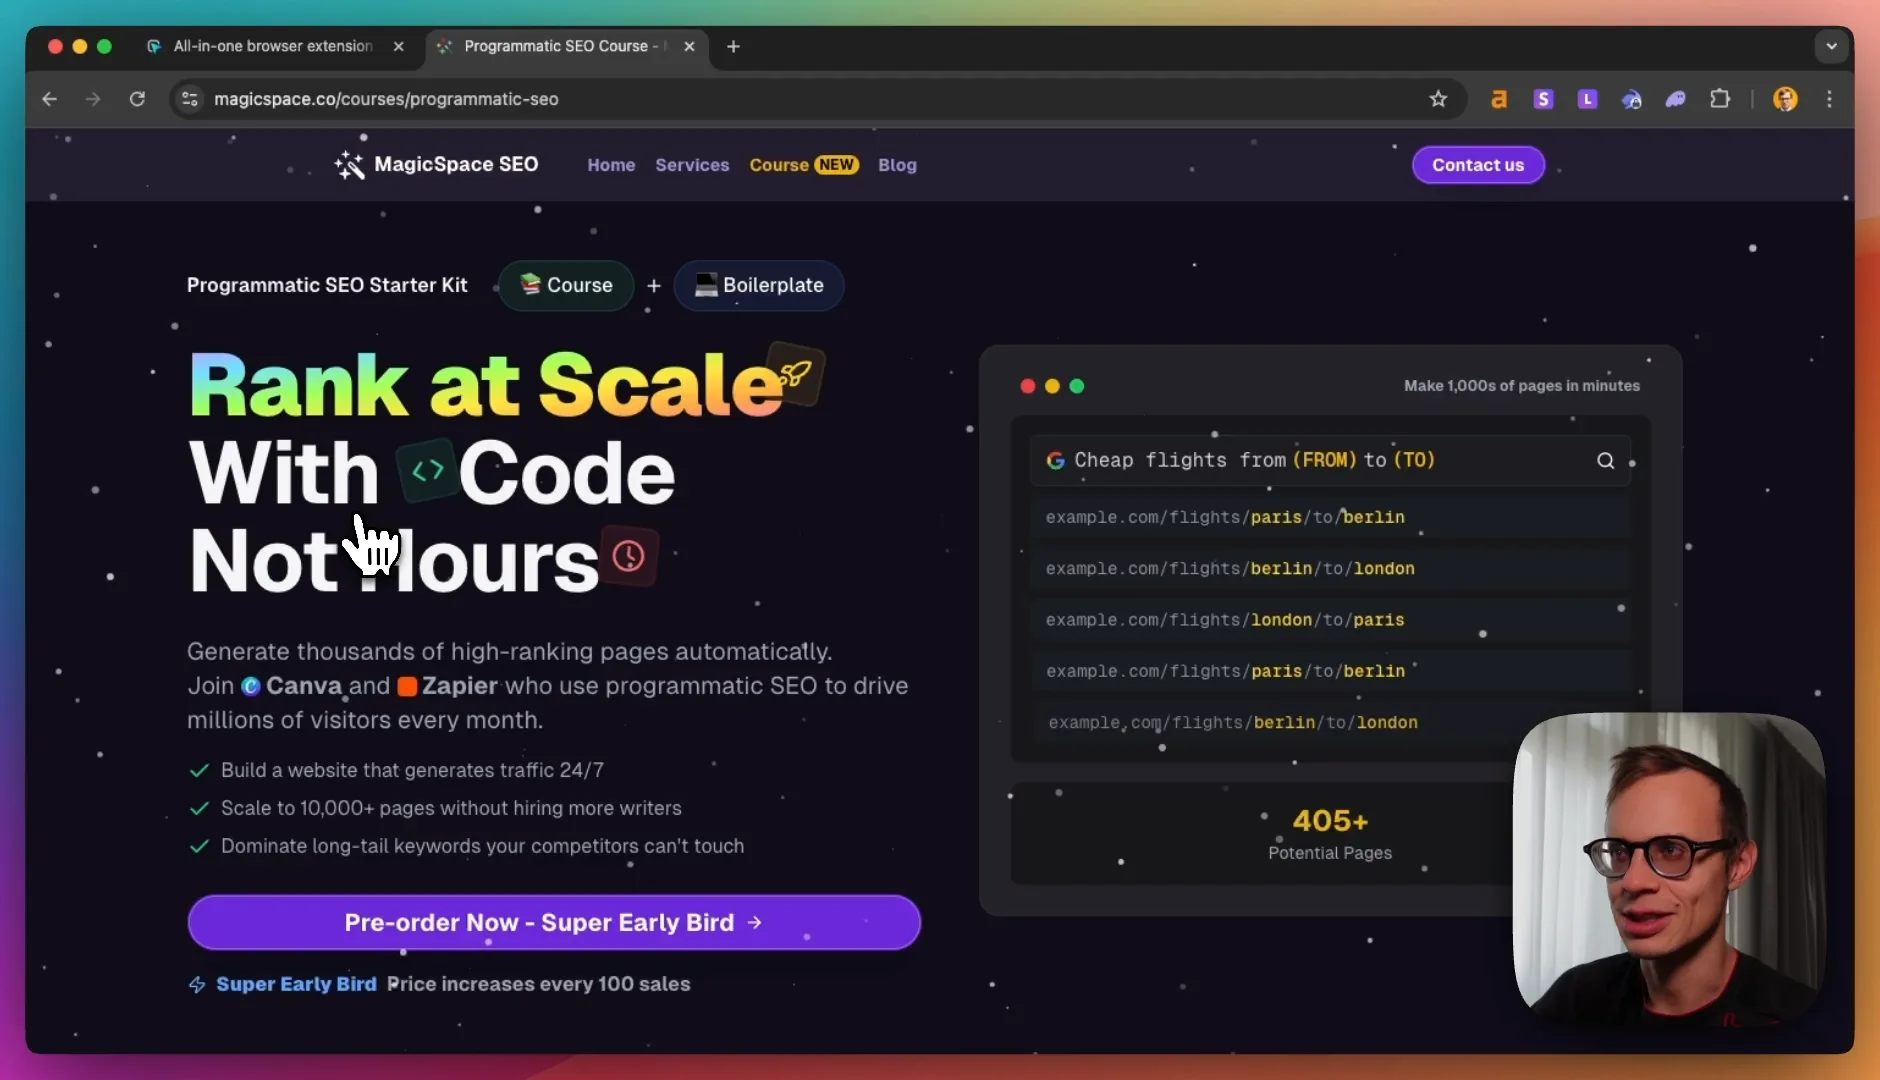Click the 'Zapier' brand name
This screenshot has height=1080, width=1880.
tap(459, 686)
